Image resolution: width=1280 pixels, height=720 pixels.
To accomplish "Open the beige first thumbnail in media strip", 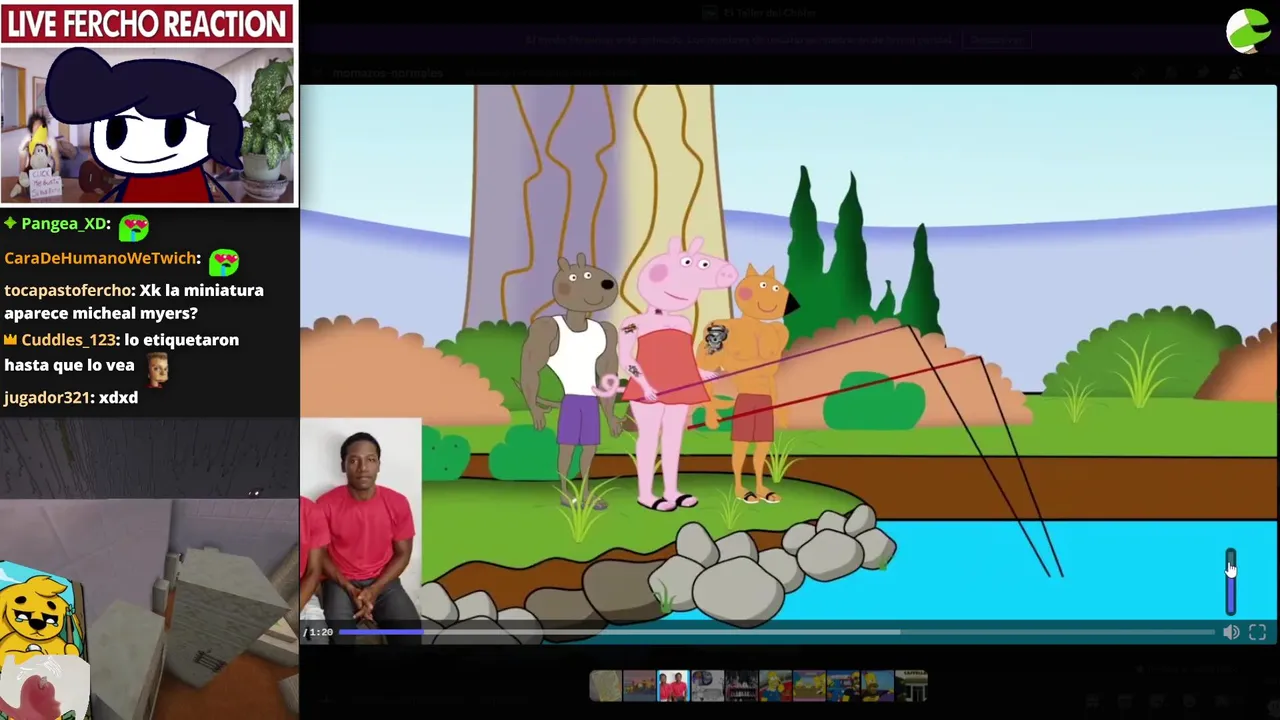I will pos(605,686).
